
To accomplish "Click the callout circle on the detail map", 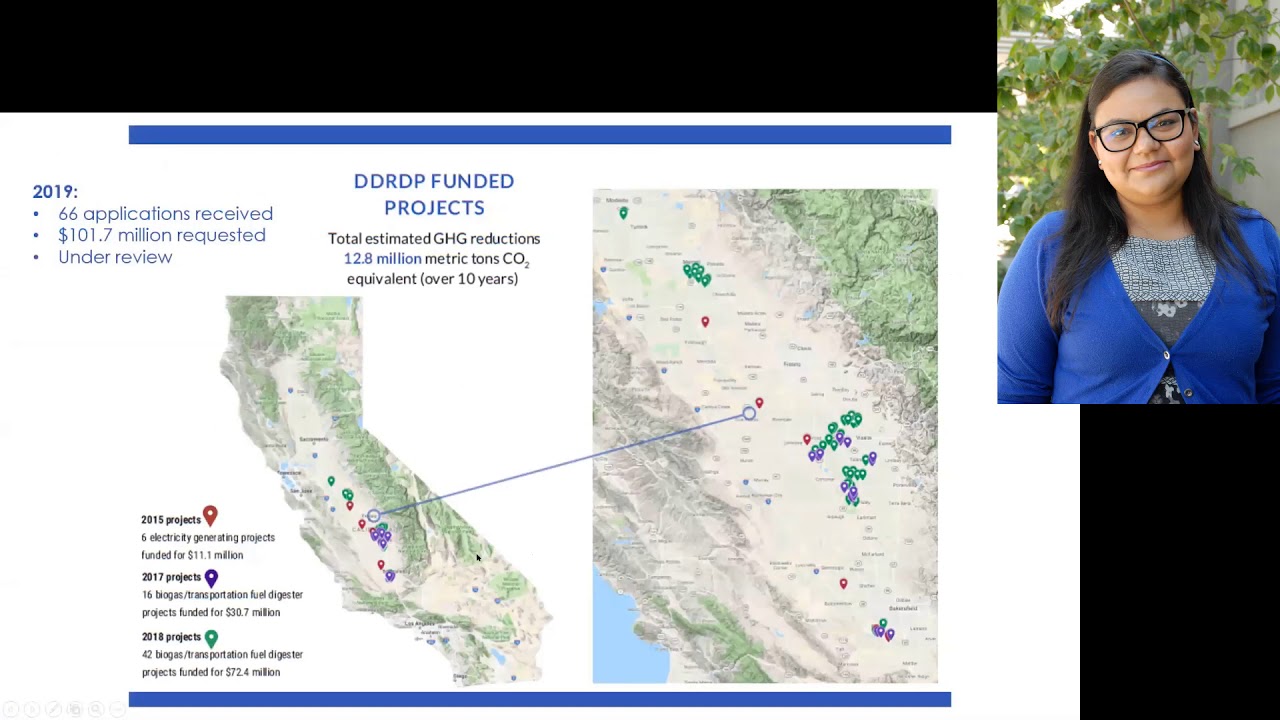I will point(749,413).
